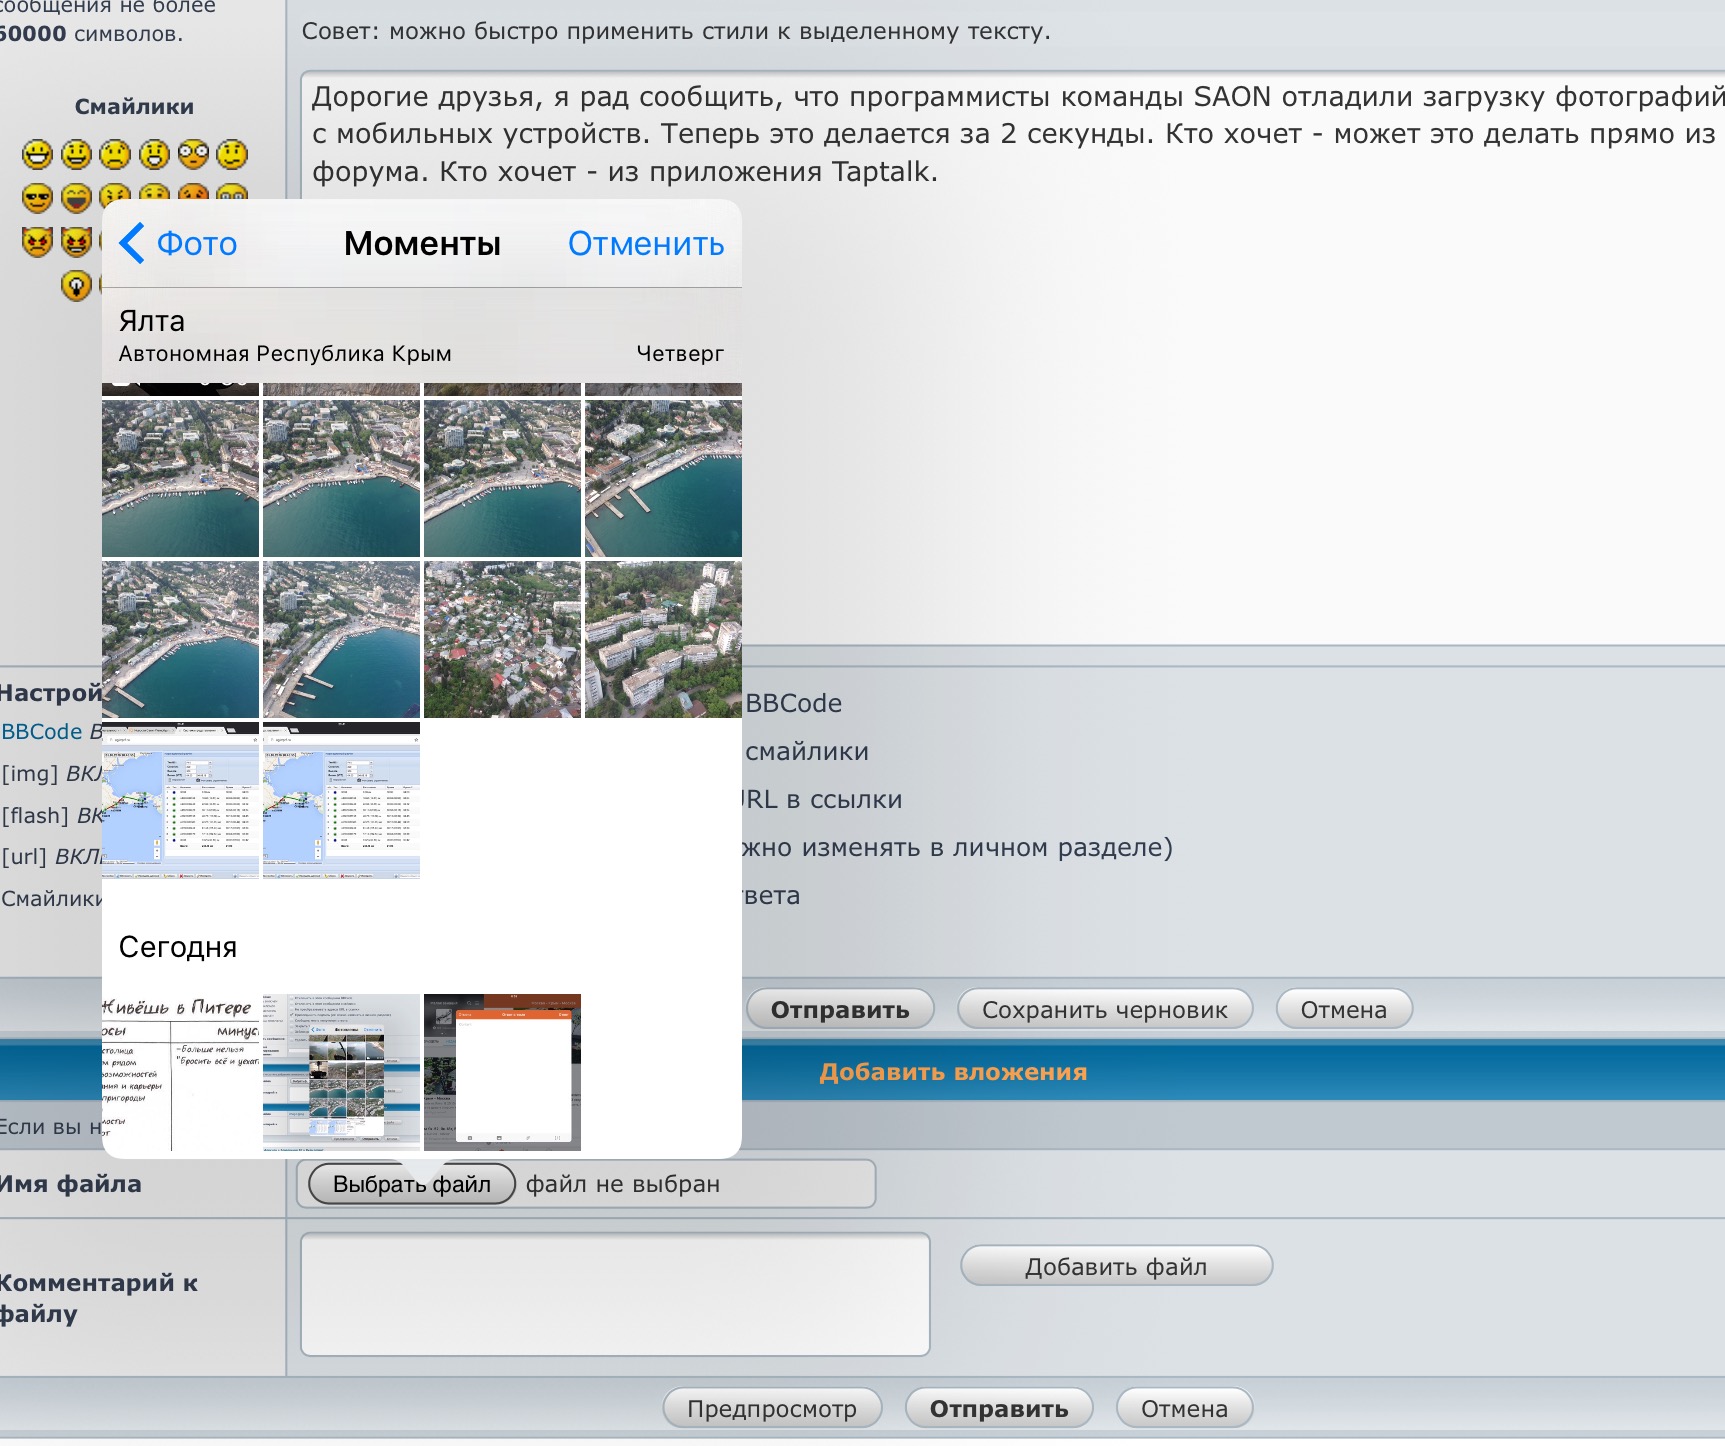Pick the aerial photo of white apartment blocks
The image size is (1725, 1446).
click(663, 639)
